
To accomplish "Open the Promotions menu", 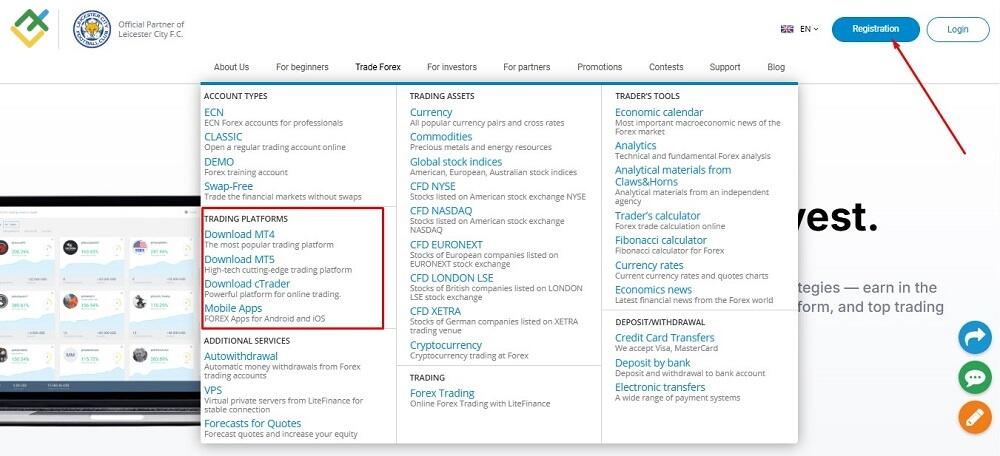I will [599, 67].
